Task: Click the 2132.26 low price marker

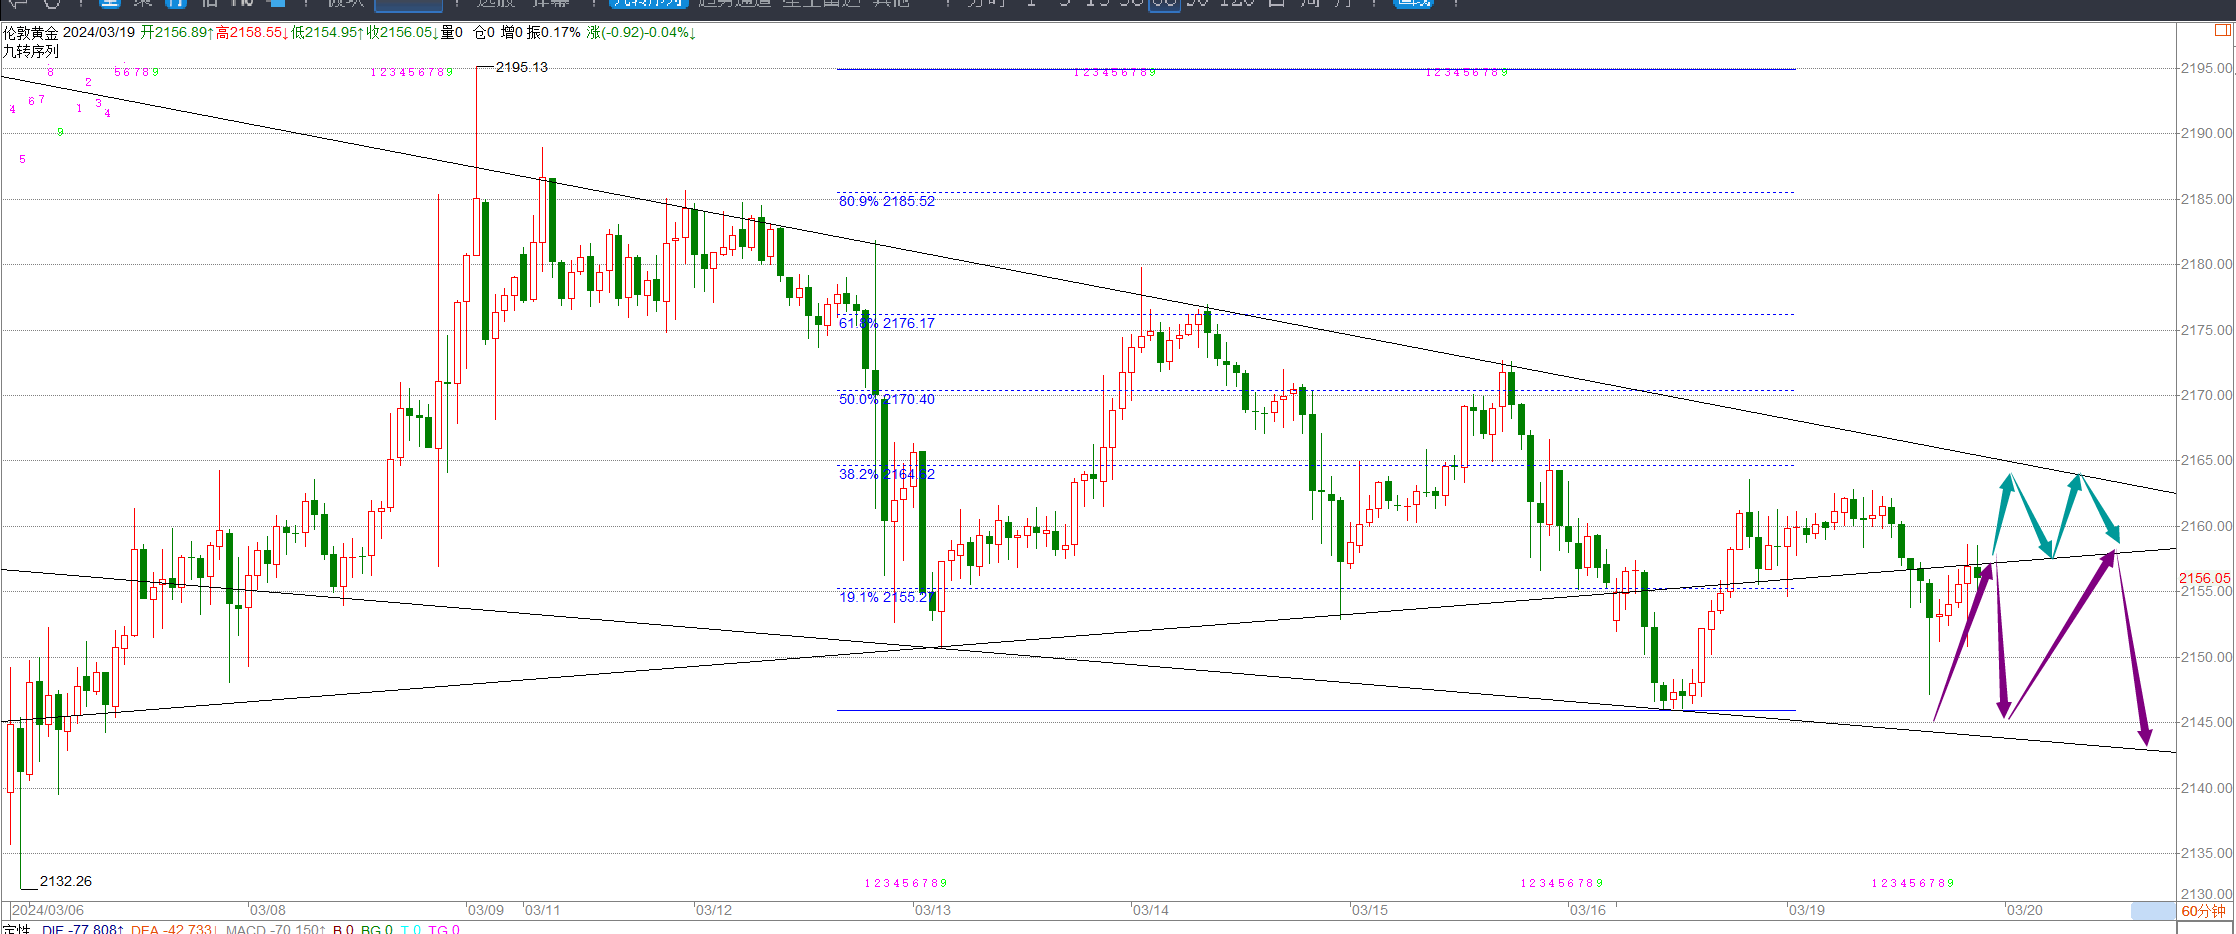Action: point(65,881)
